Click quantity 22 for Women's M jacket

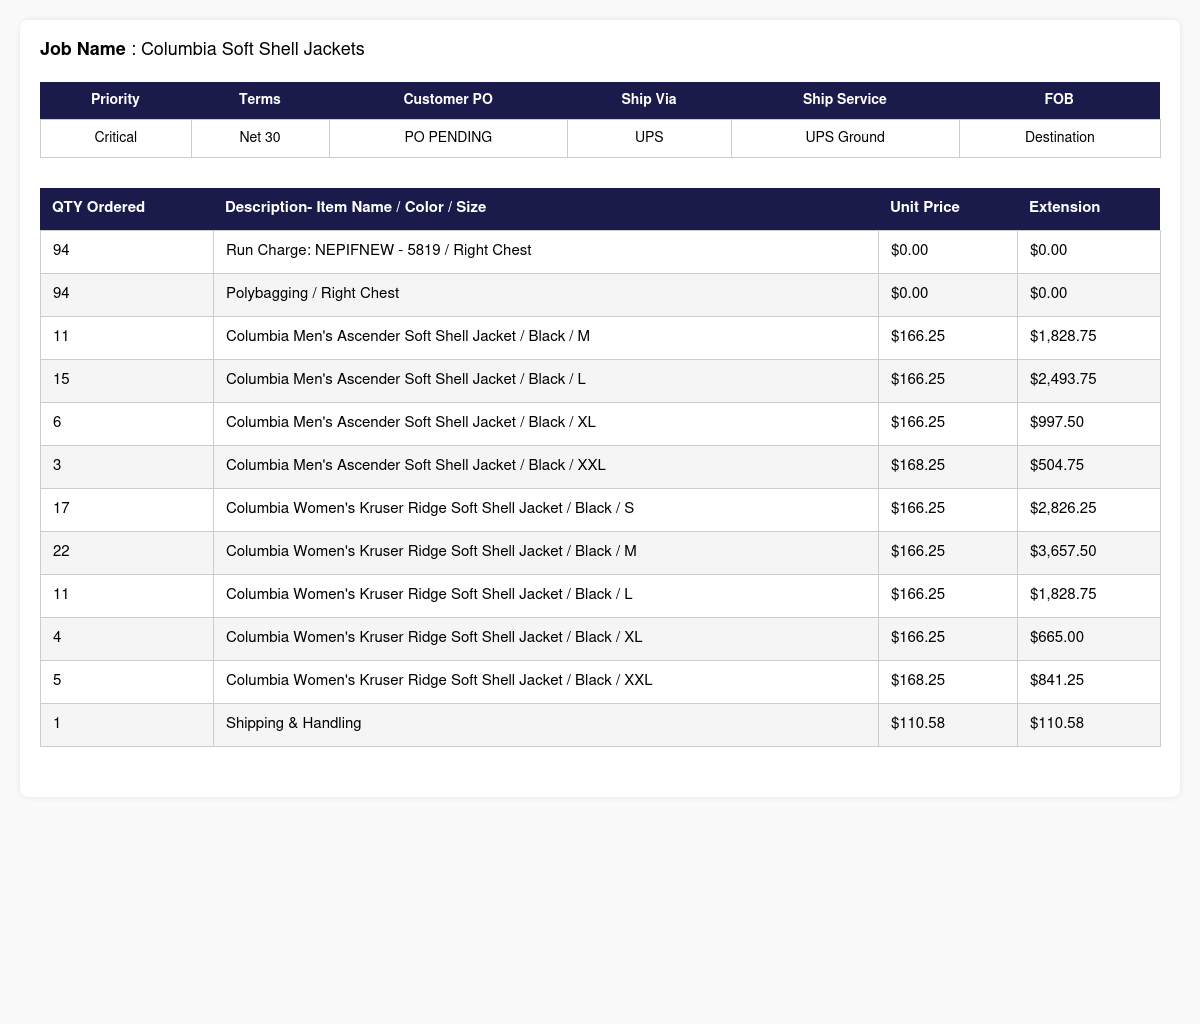click(x=127, y=551)
